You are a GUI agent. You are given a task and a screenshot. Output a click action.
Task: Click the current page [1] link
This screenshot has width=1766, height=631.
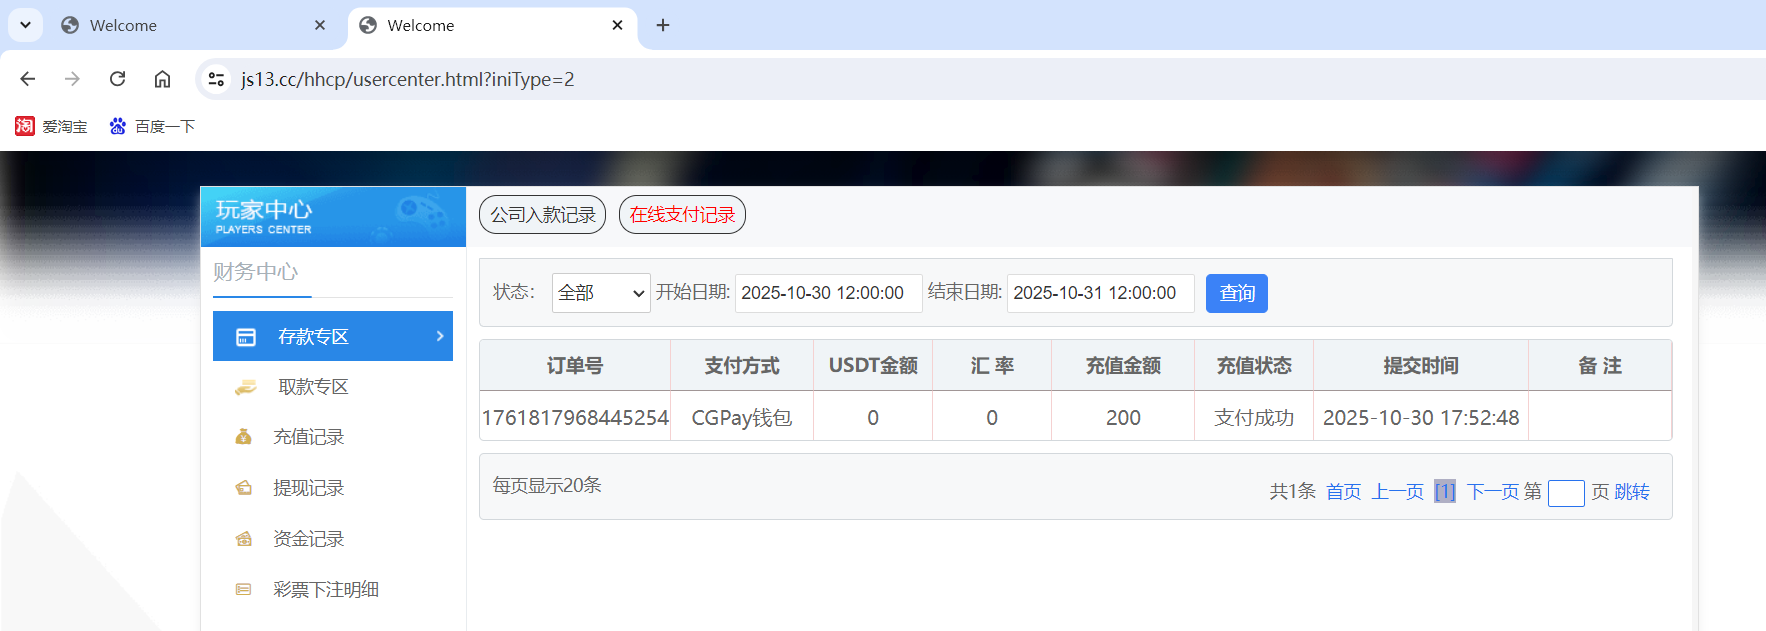click(x=1445, y=492)
